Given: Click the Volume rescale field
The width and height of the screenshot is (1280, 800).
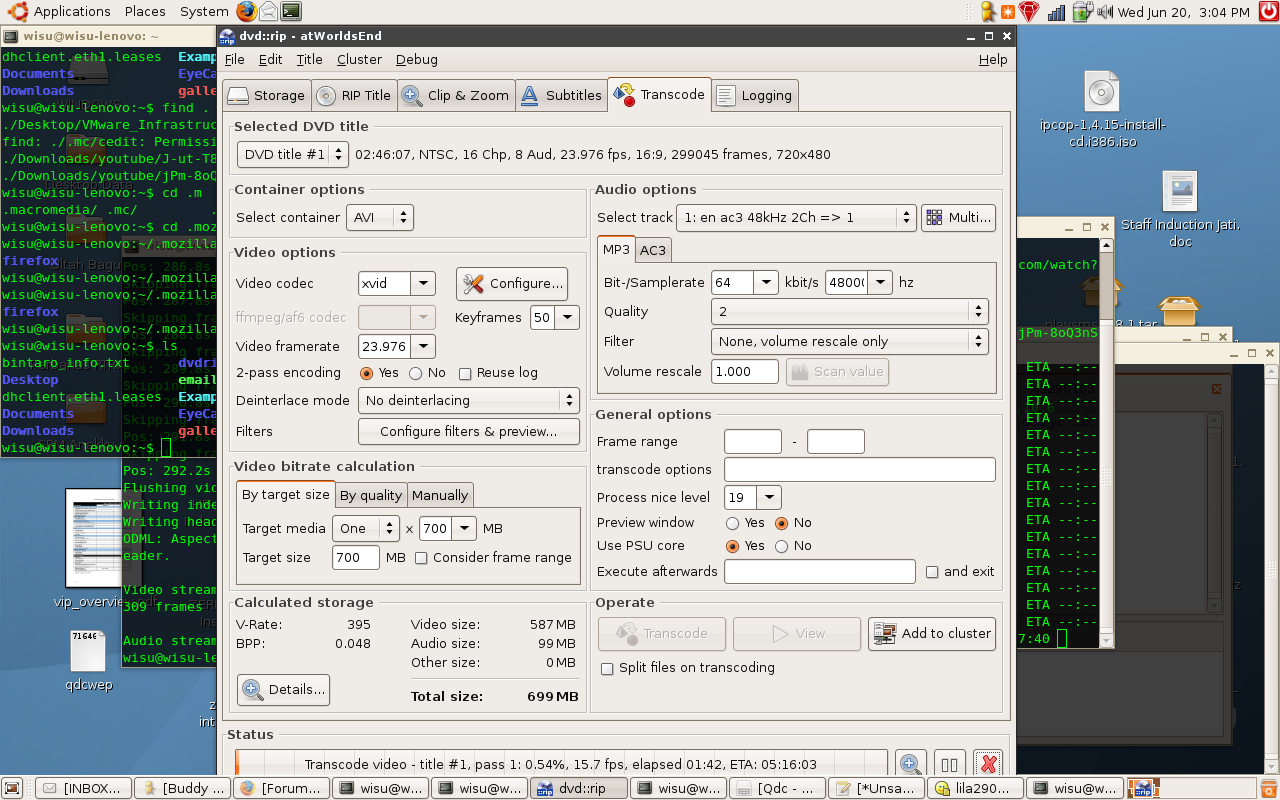Looking at the screenshot, I should [x=745, y=372].
